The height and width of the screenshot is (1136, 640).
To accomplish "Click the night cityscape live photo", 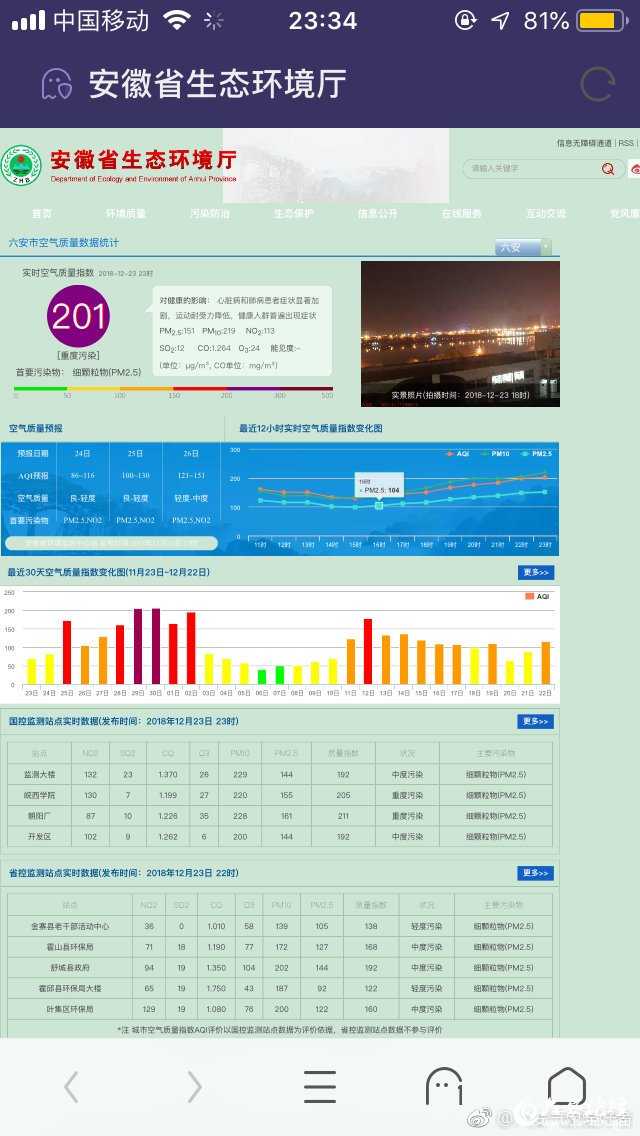I will coord(460,334).
